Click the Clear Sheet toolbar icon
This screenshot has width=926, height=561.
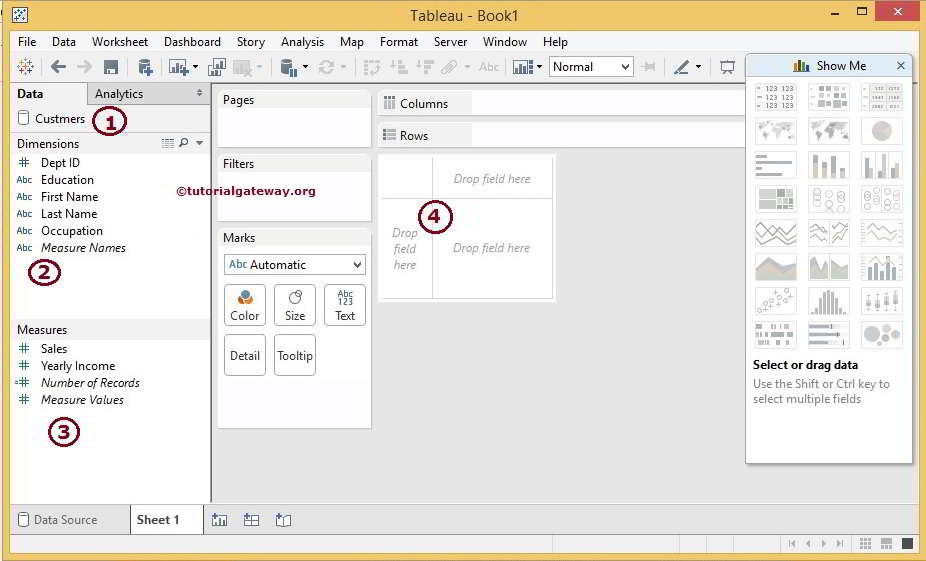pyautogui.click(x=243, y=67)
